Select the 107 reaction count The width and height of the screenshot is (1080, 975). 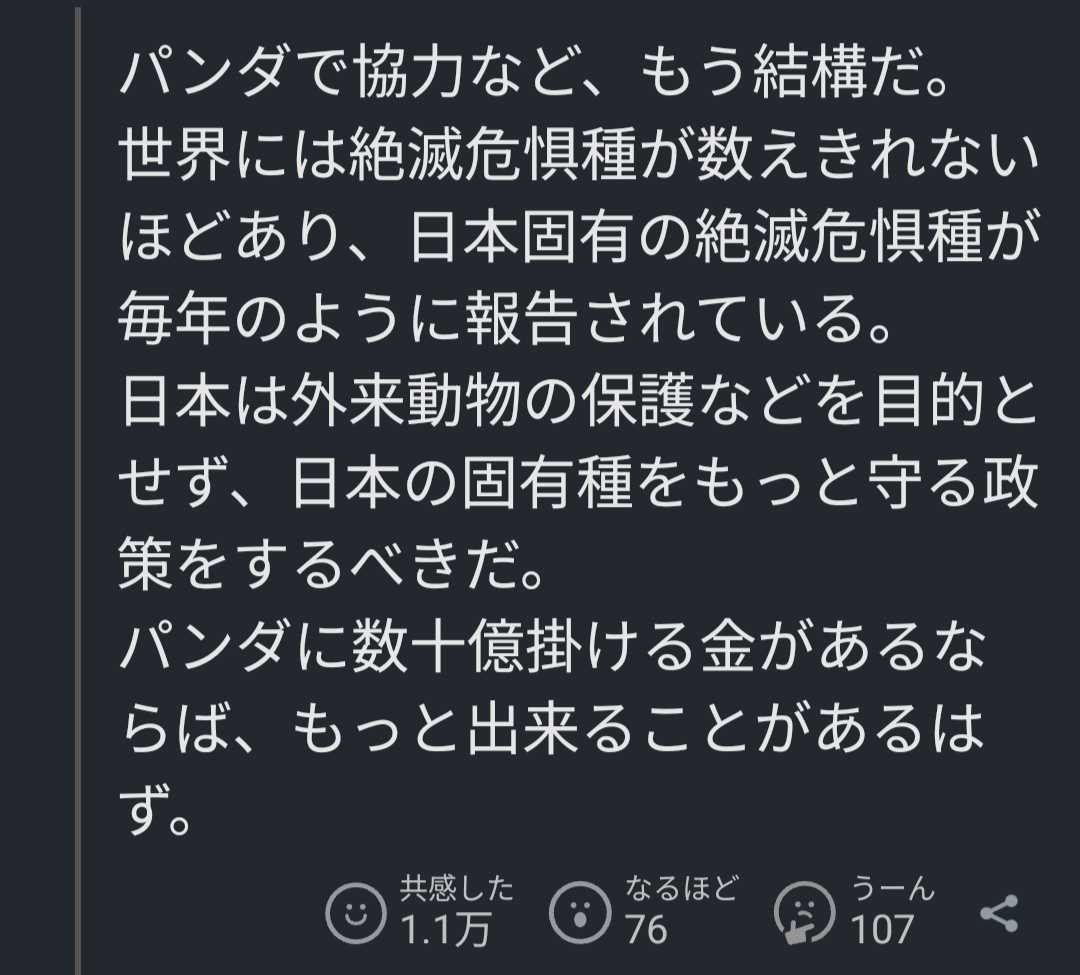882,931
